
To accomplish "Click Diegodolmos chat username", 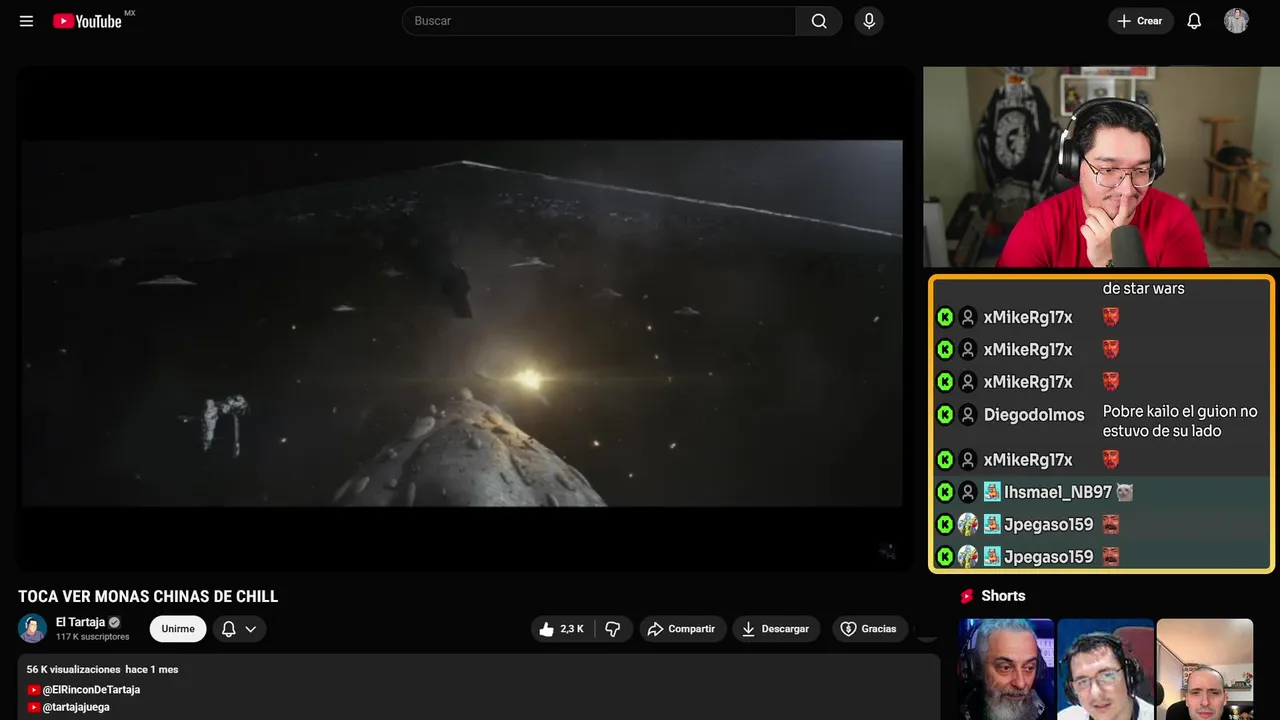I will tap(1034, 414).
